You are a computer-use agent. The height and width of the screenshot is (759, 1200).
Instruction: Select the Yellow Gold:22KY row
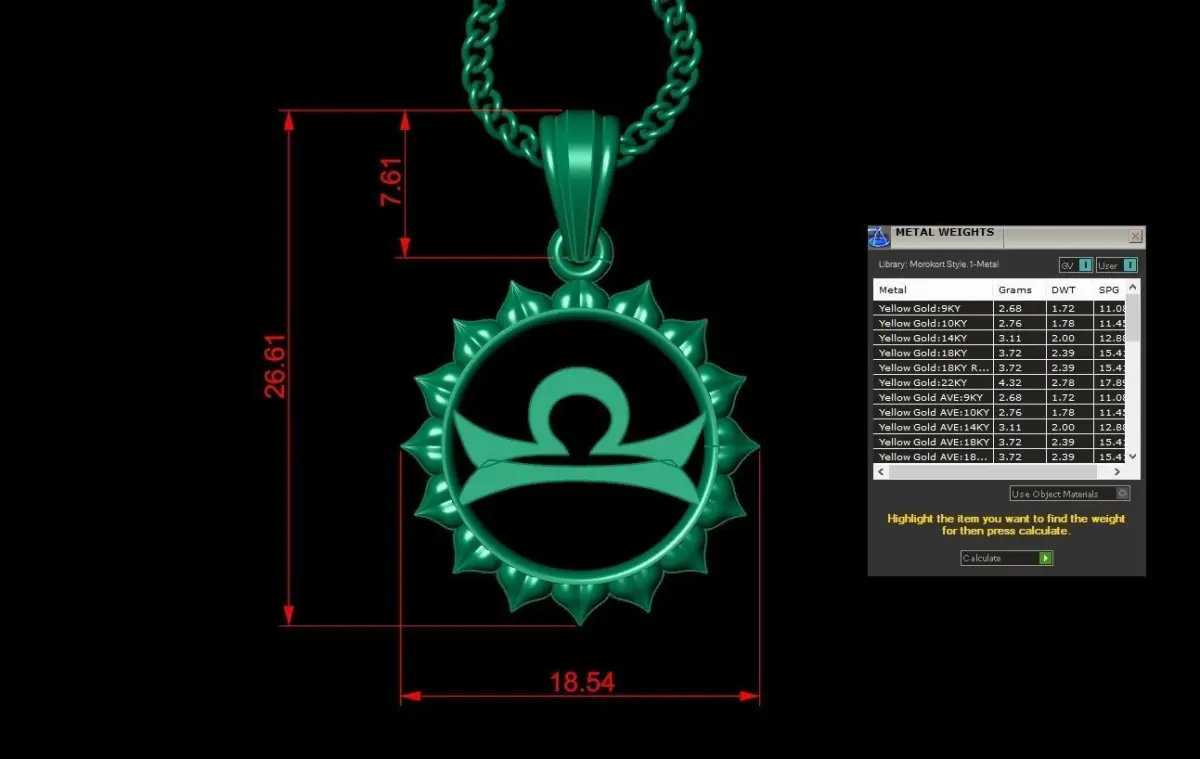coord(1000,382)
